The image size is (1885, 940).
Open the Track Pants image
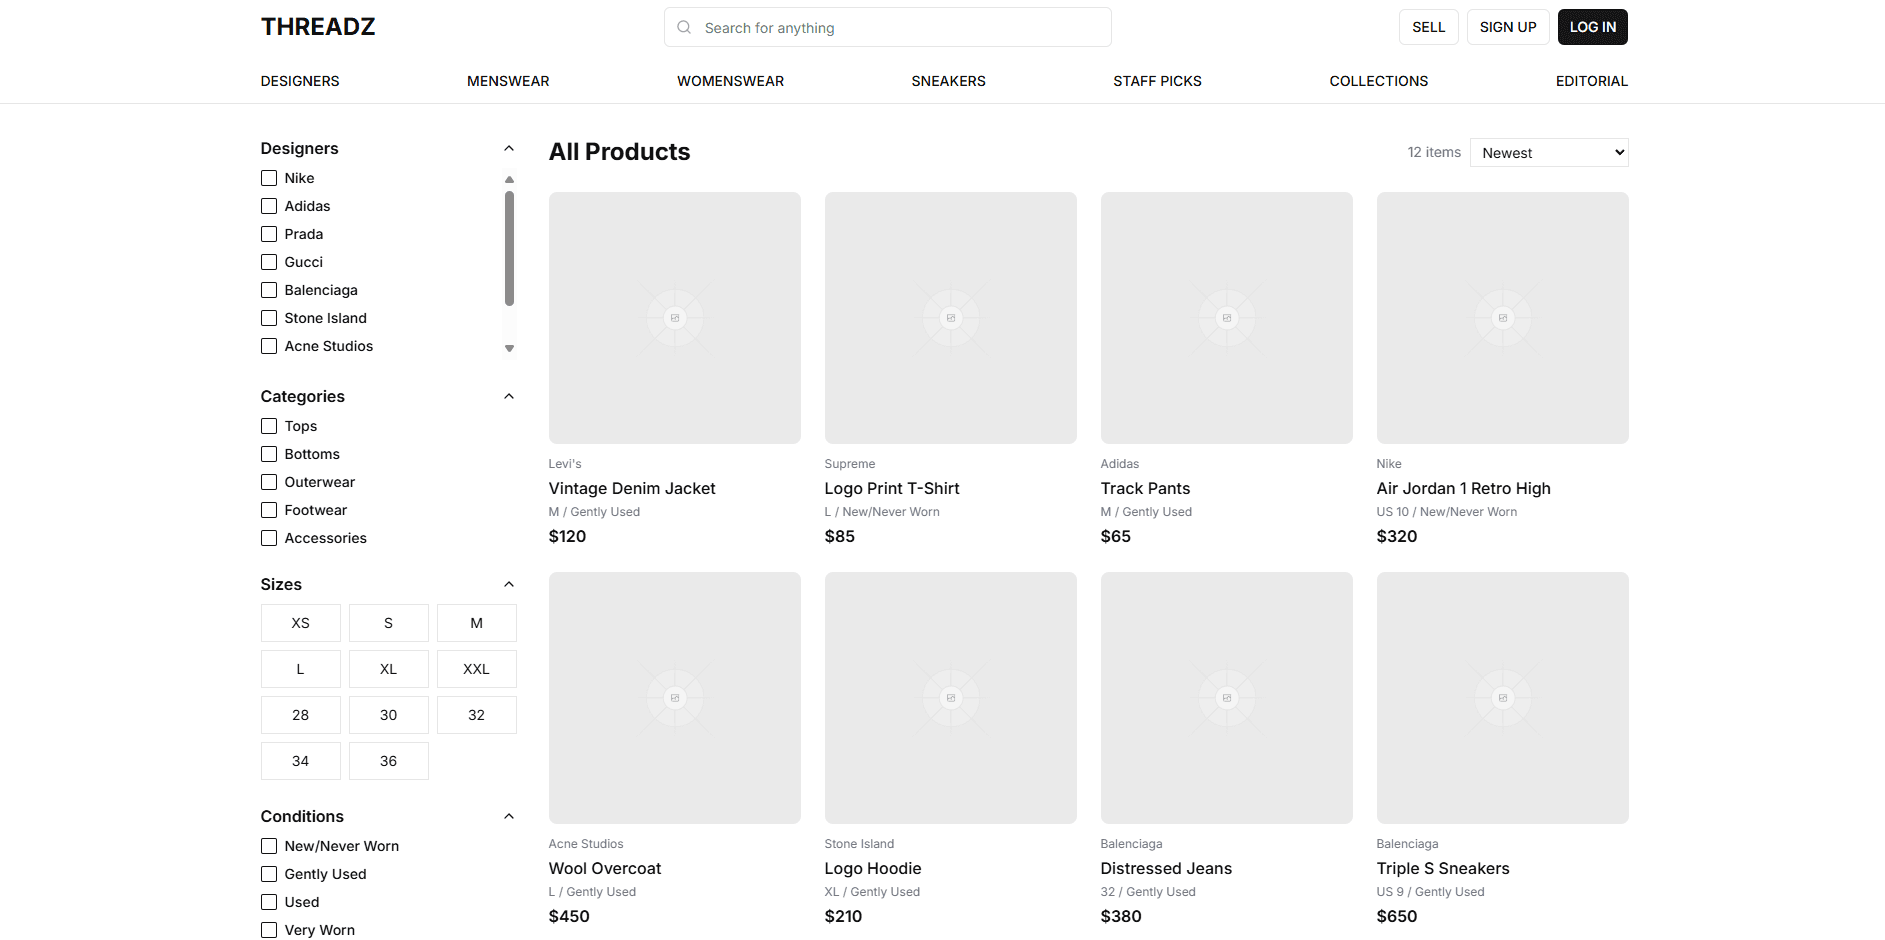1227,318
